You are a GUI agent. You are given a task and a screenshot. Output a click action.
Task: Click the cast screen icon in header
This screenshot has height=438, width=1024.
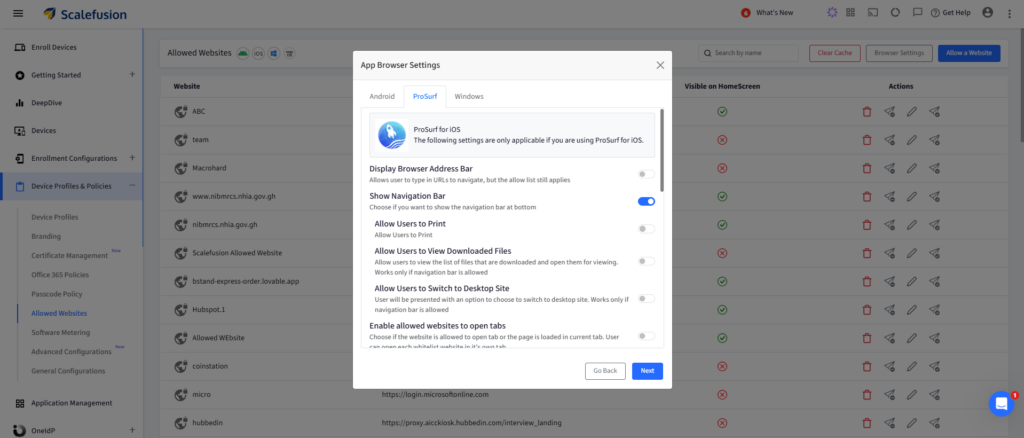pyautogui.click(x=872, y=12)
